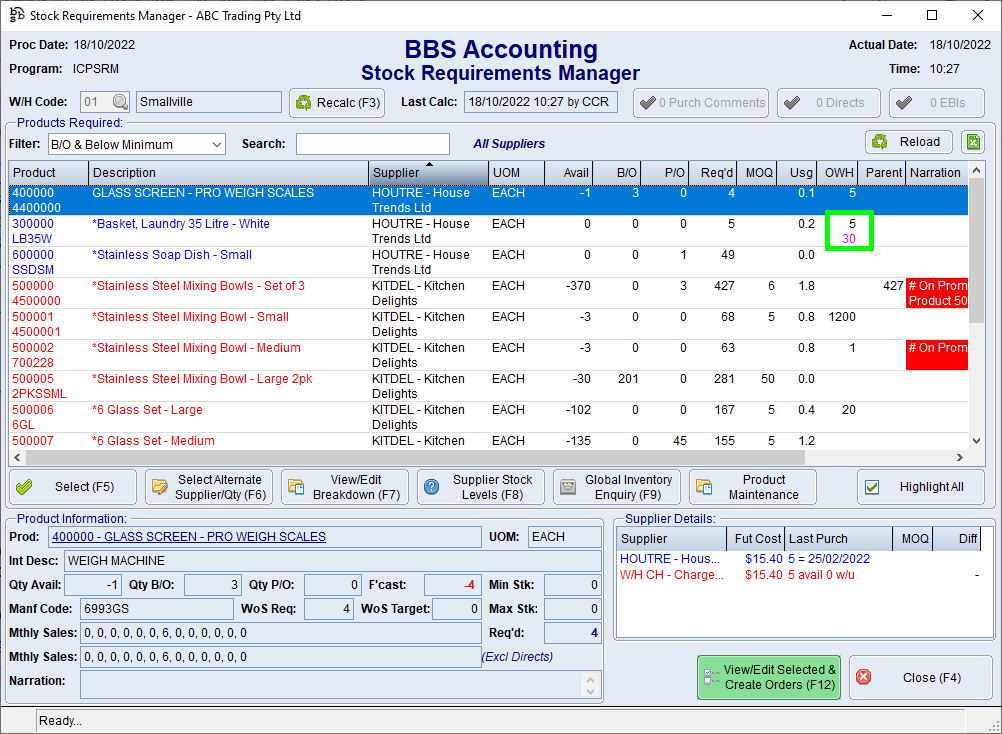Open Supplier Stock Levels via its question-mark icon
The height and width of the screenshot is (734, 1002).
[431, 487]
